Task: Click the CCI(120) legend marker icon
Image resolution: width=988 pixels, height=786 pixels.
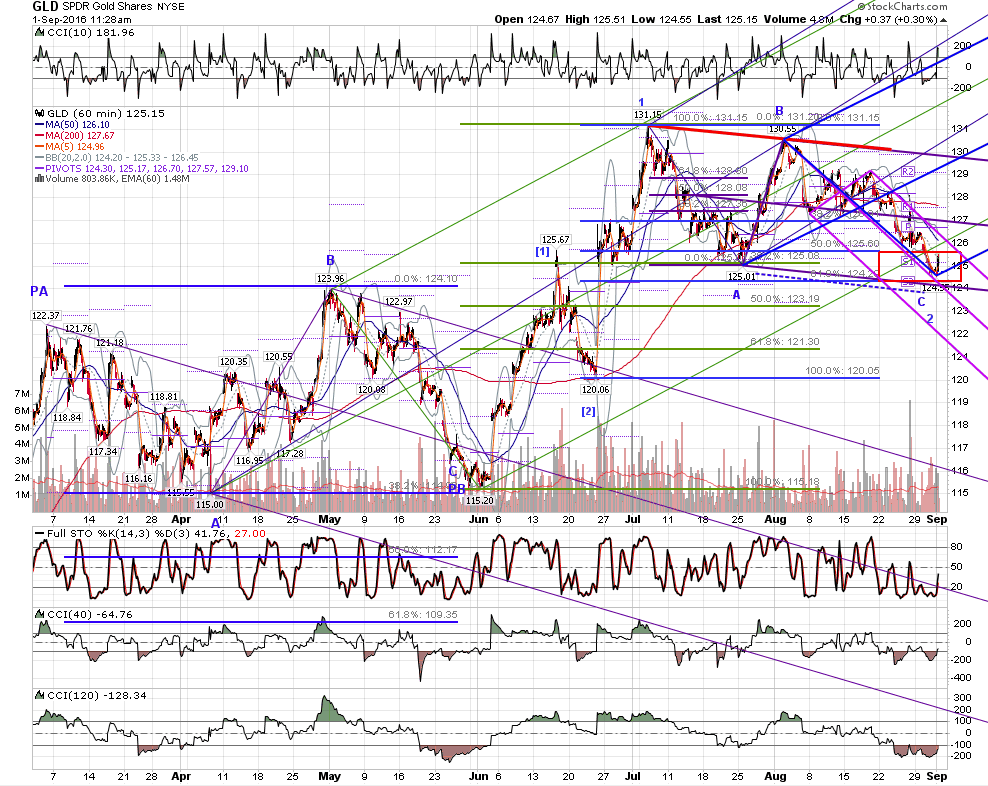Action: coord(39,695)
